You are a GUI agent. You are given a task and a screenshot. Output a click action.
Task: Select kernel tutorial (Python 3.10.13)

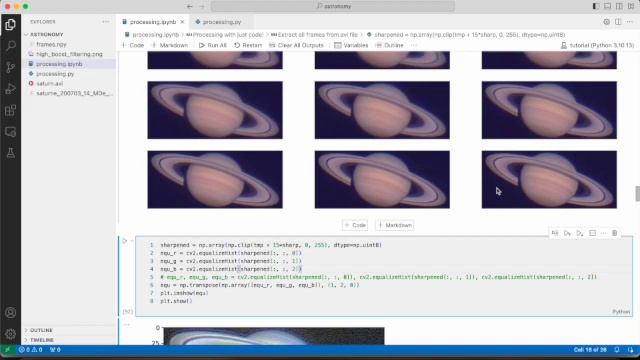(598, 45)
